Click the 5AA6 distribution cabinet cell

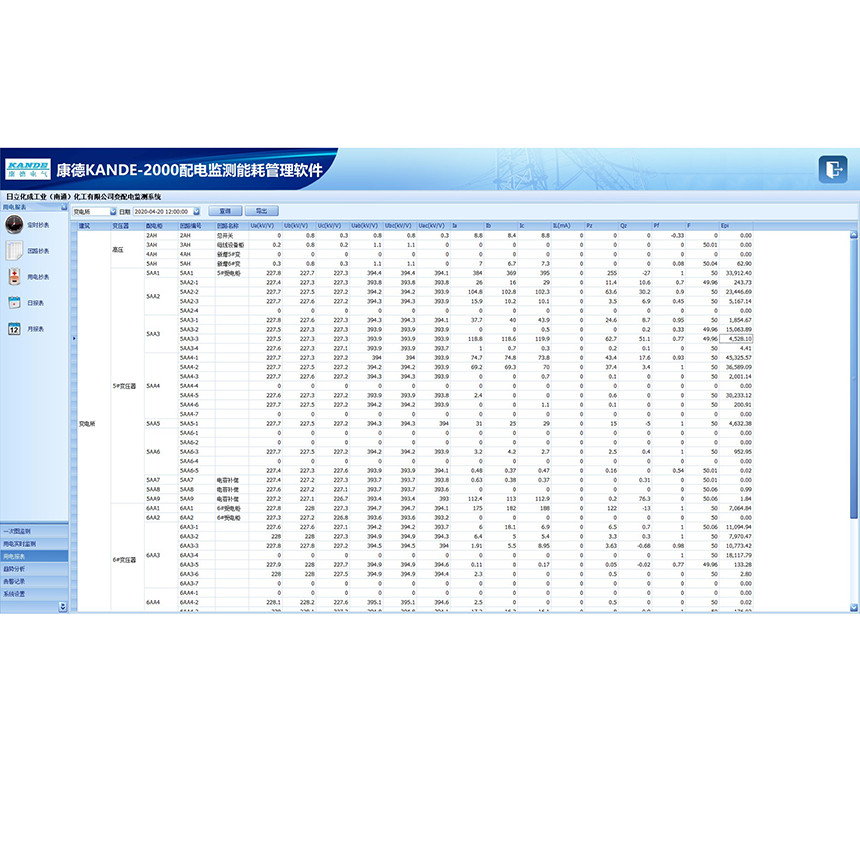pyautogui.click(x=161, y=452)
